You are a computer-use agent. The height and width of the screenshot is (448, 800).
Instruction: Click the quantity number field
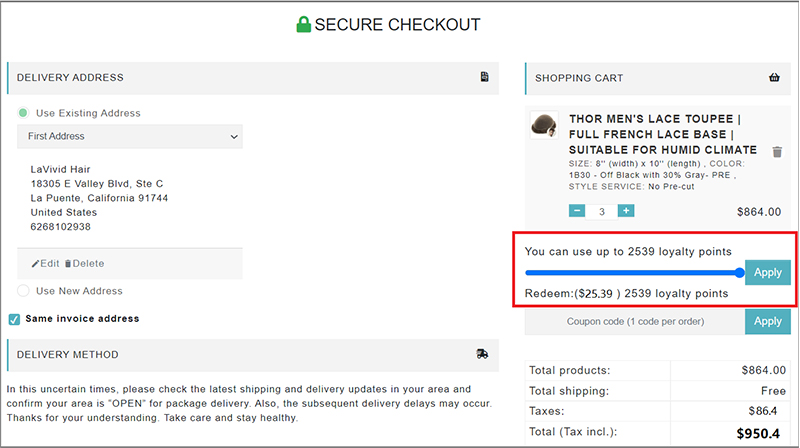click(602, 211)
